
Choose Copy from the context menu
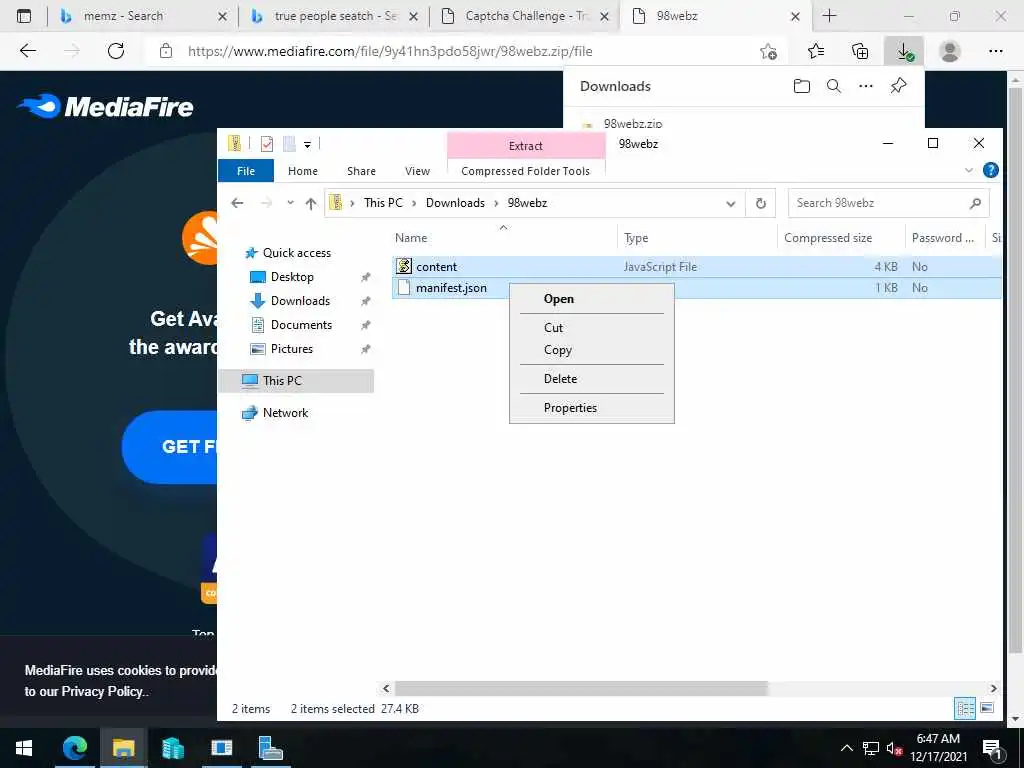[558, 350]
